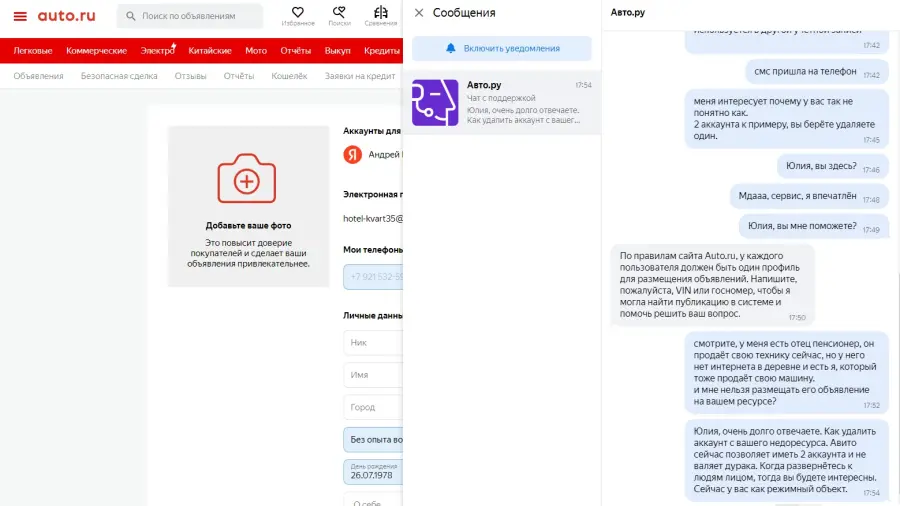Click message 'меня интересует почему у вас'

tap(786, 119)
